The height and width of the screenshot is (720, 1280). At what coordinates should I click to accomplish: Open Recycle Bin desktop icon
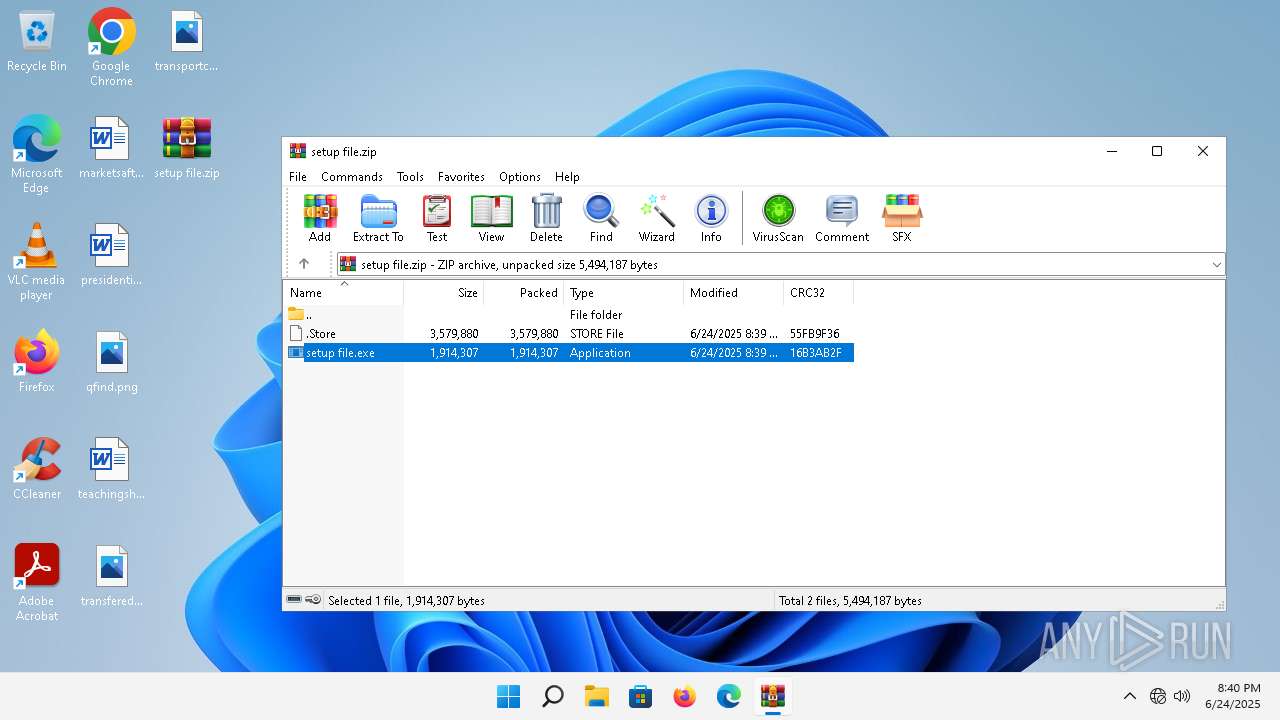click(37, 42)
